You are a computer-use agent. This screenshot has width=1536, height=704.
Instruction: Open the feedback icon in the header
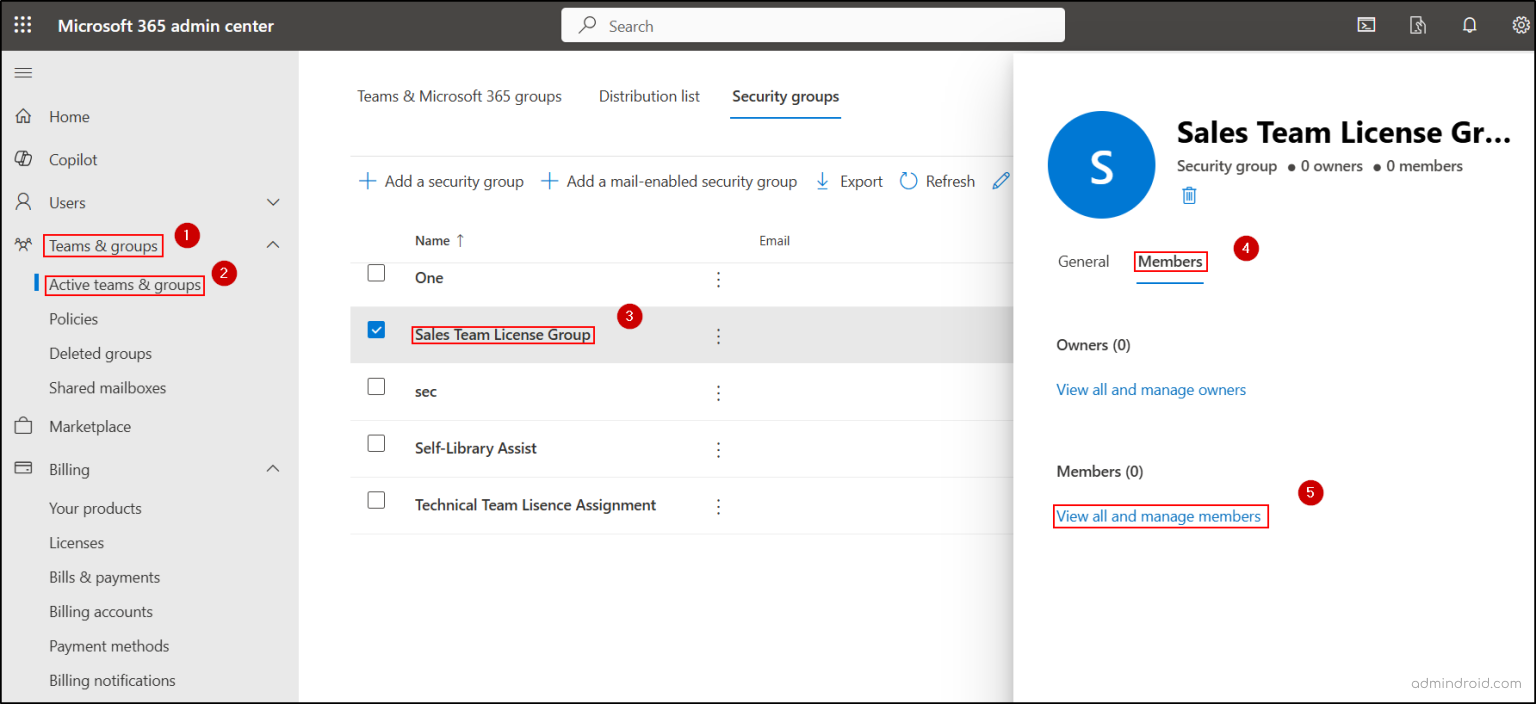(x=1417, y=24)
